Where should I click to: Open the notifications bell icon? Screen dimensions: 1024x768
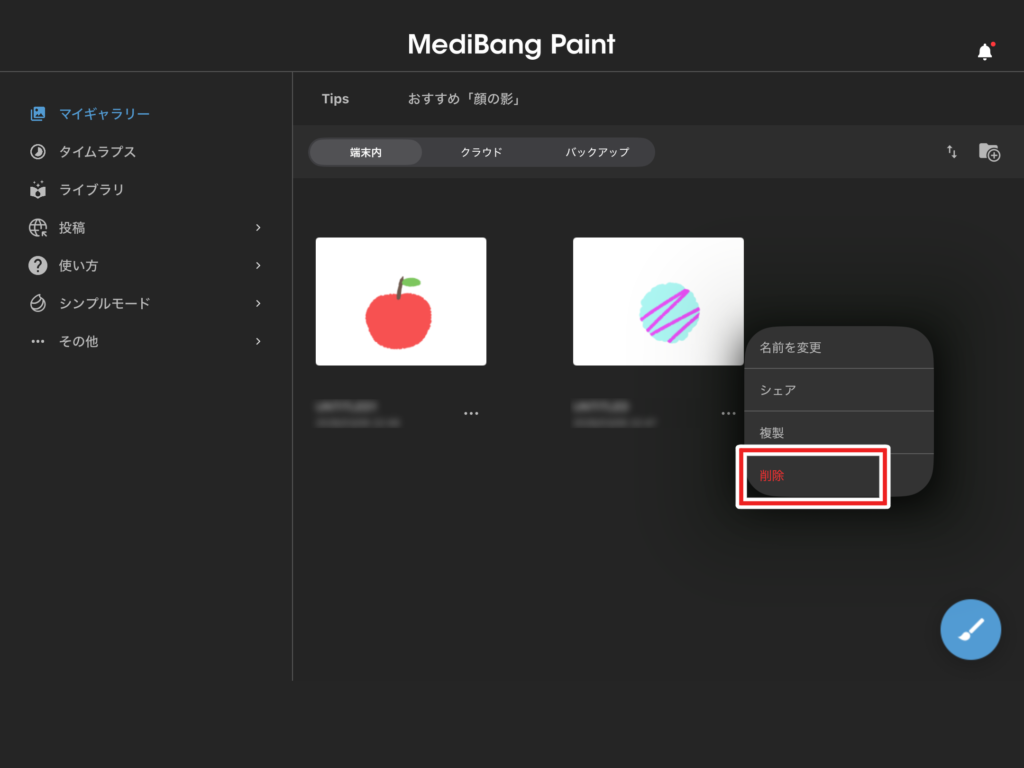pyautogui.click(x=985, y=52)
